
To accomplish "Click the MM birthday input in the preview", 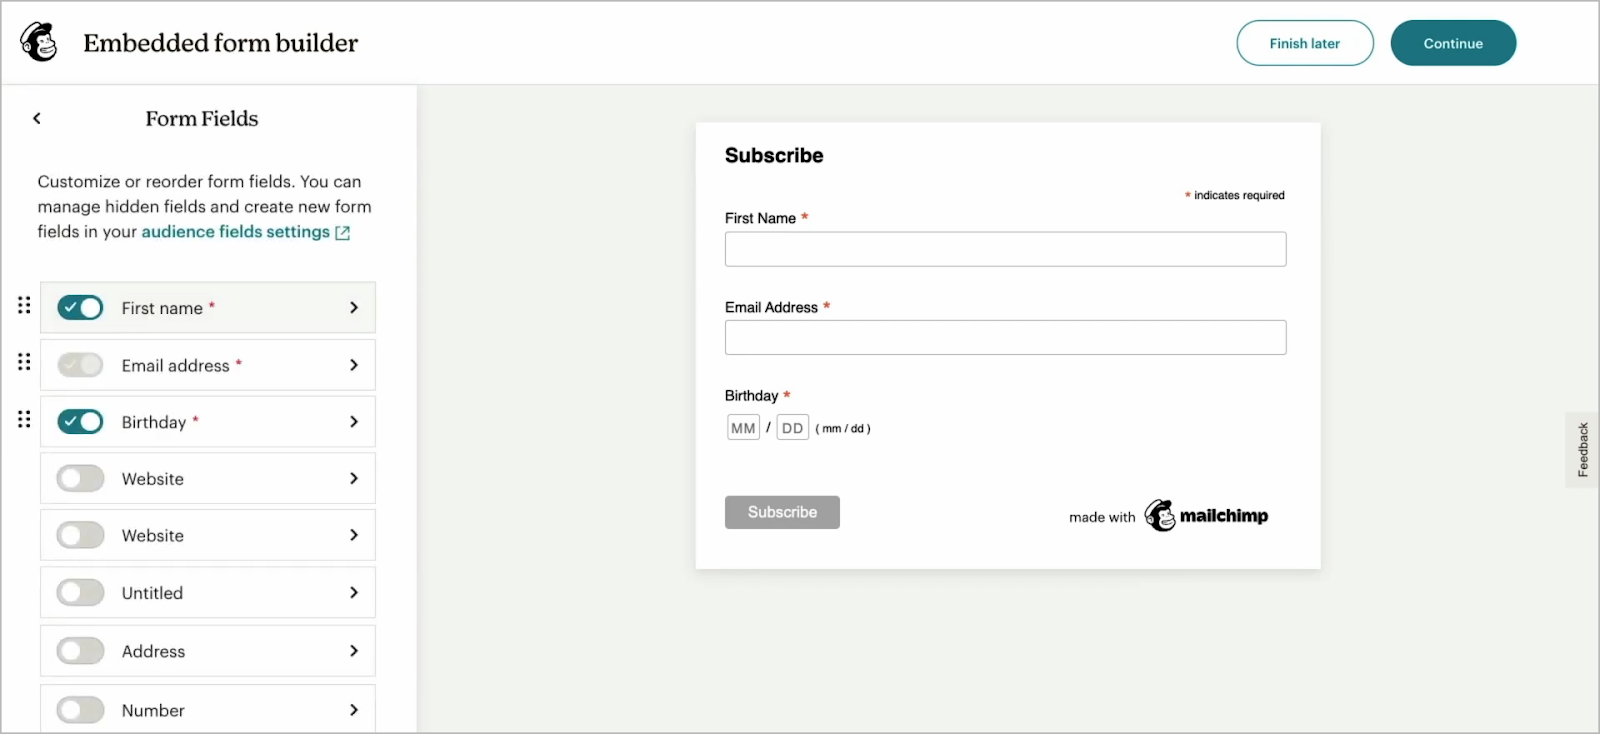I will 742,427.
